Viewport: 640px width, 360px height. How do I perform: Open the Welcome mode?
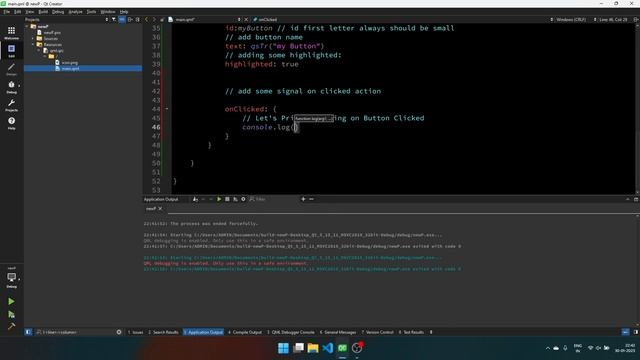pos(11,33)
